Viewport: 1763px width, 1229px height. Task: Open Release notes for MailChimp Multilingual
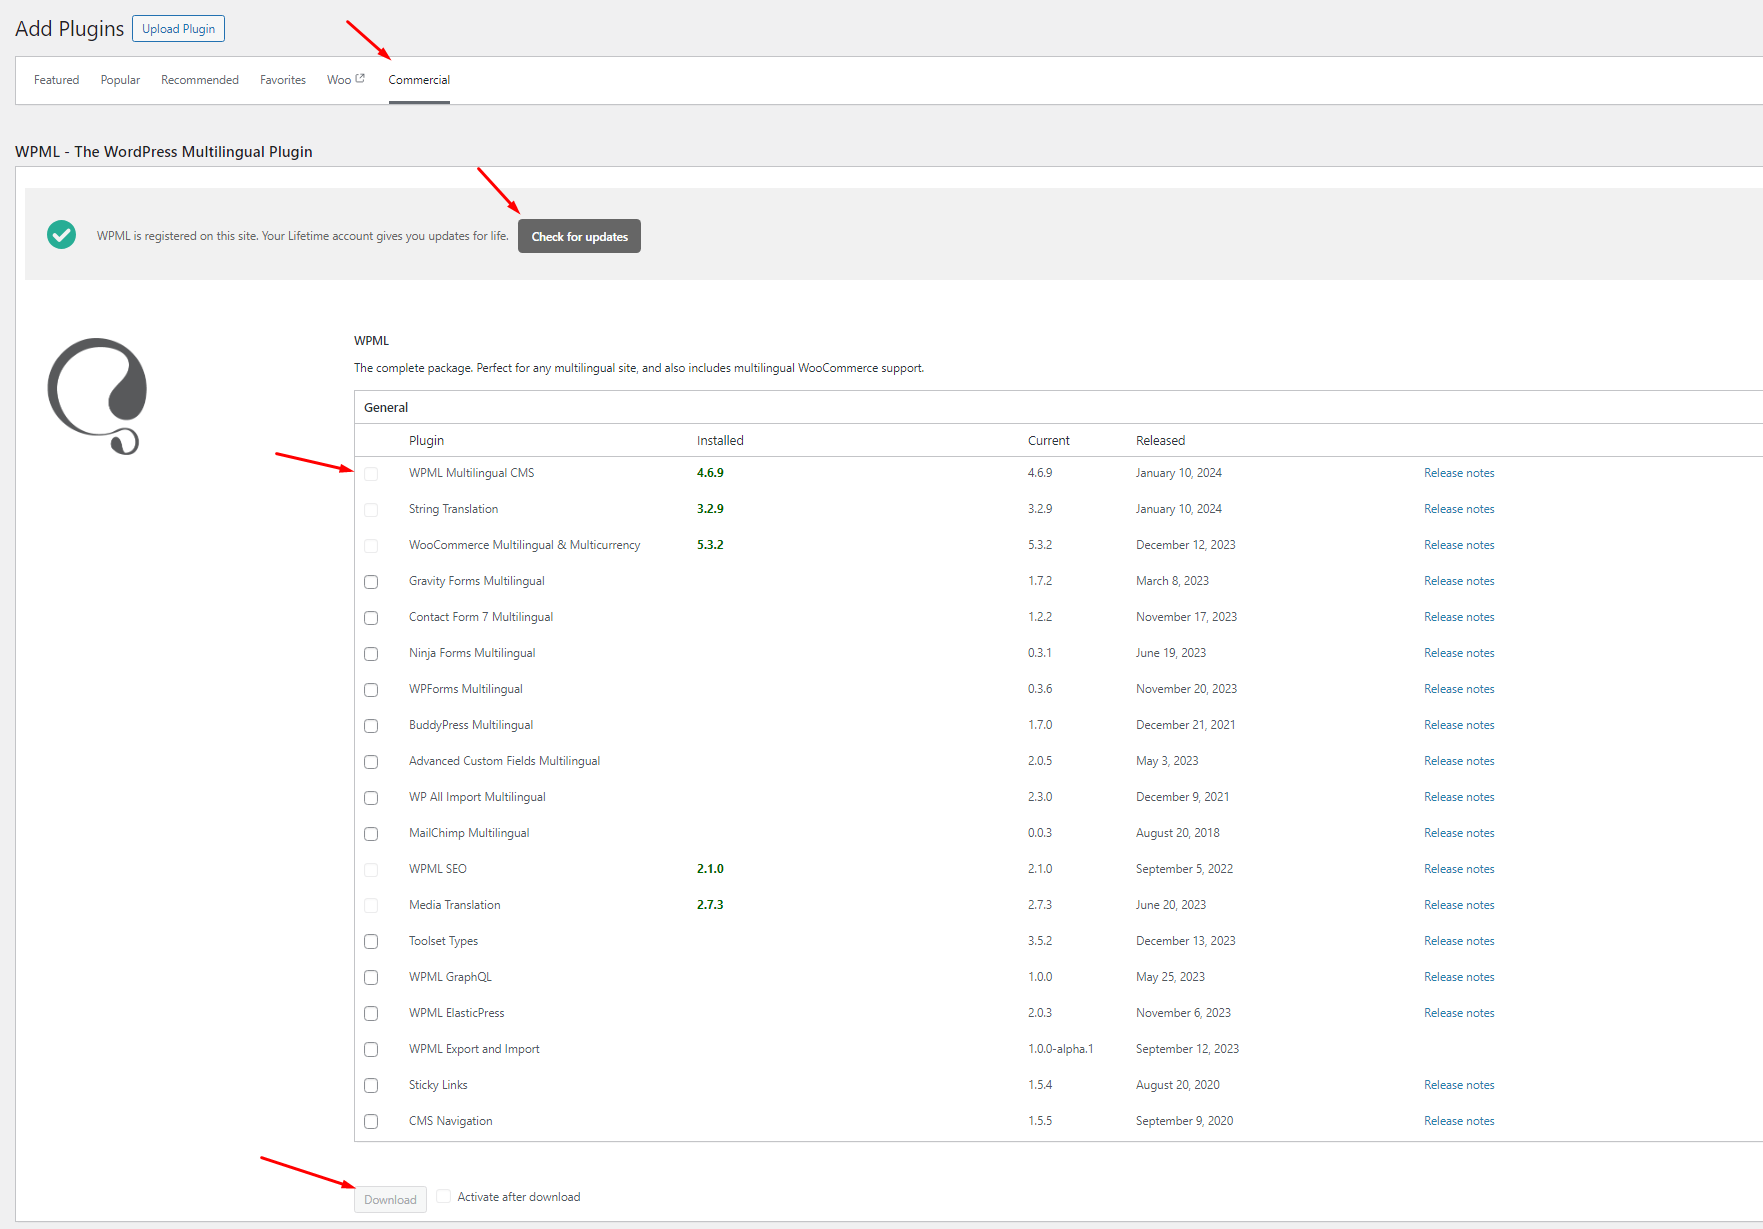click(1459, 833)
